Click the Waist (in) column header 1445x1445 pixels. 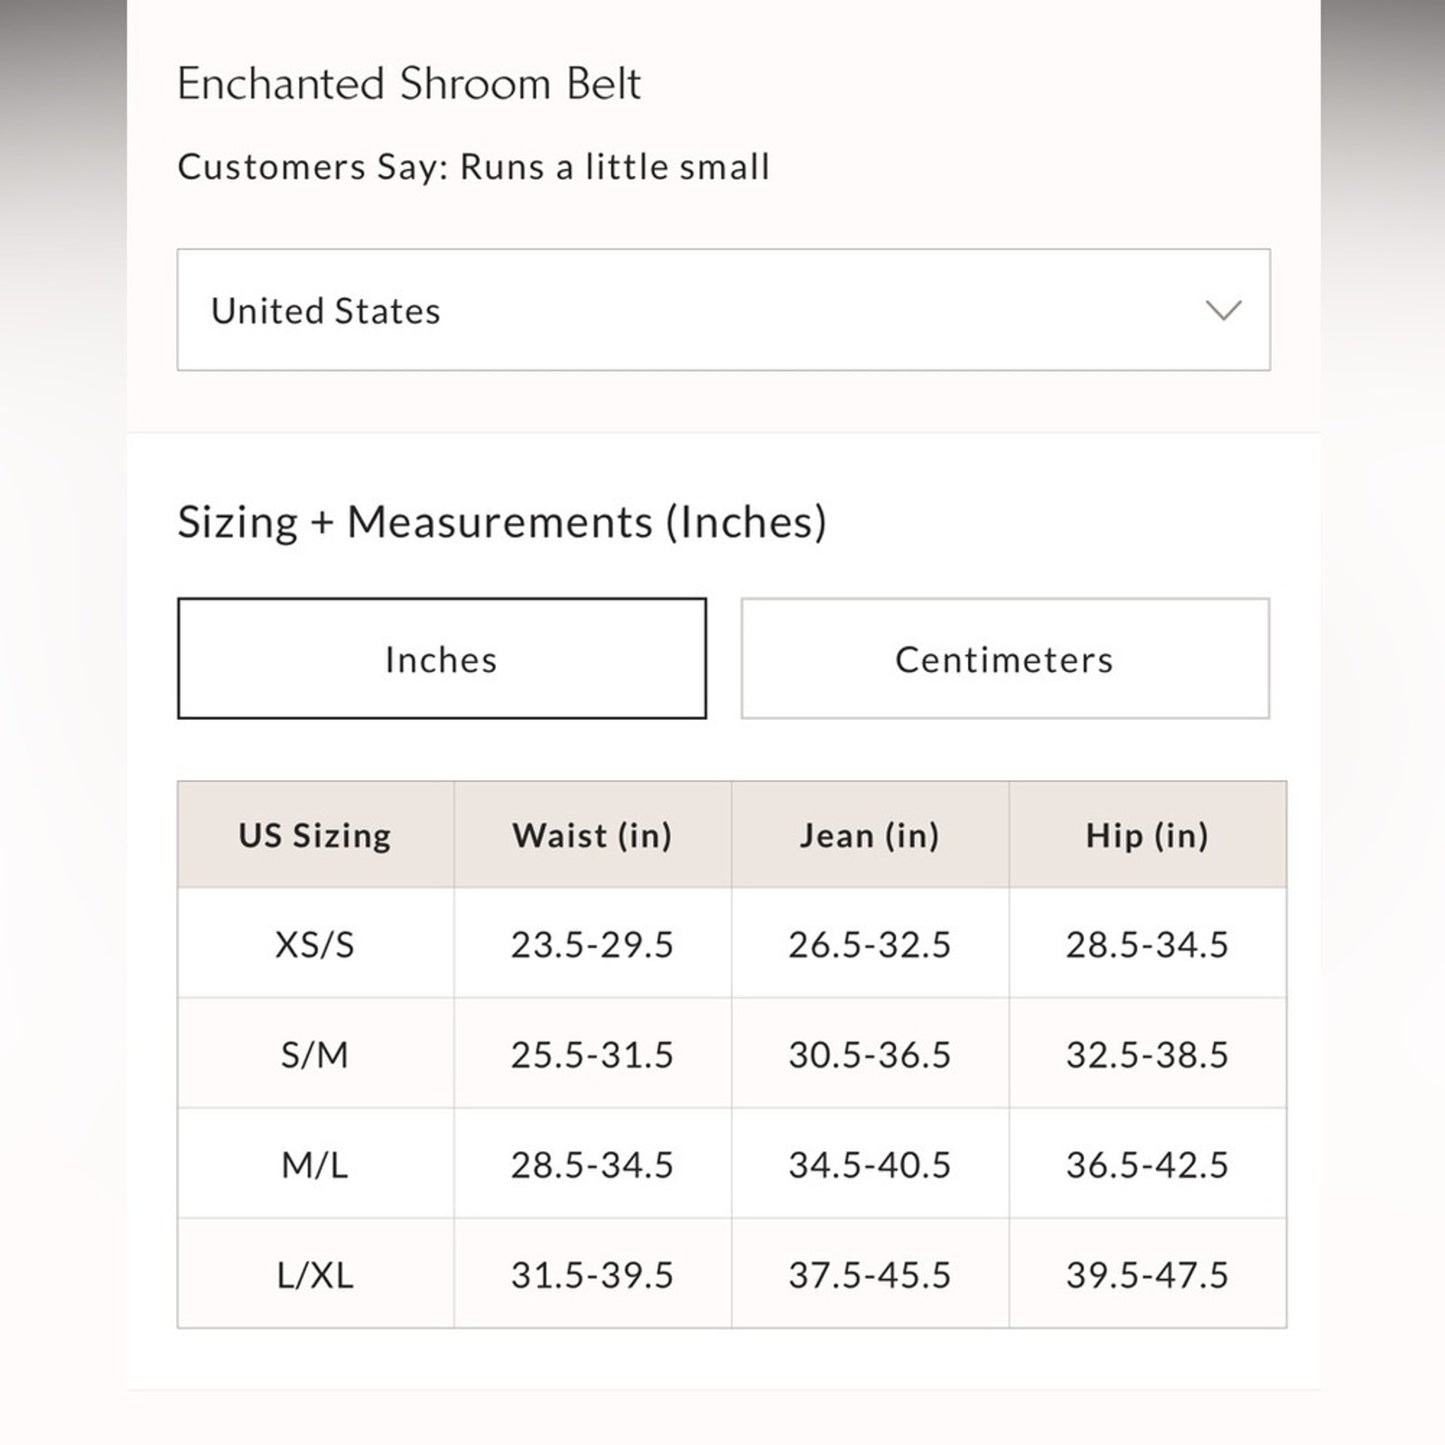(x=592, y=834)
